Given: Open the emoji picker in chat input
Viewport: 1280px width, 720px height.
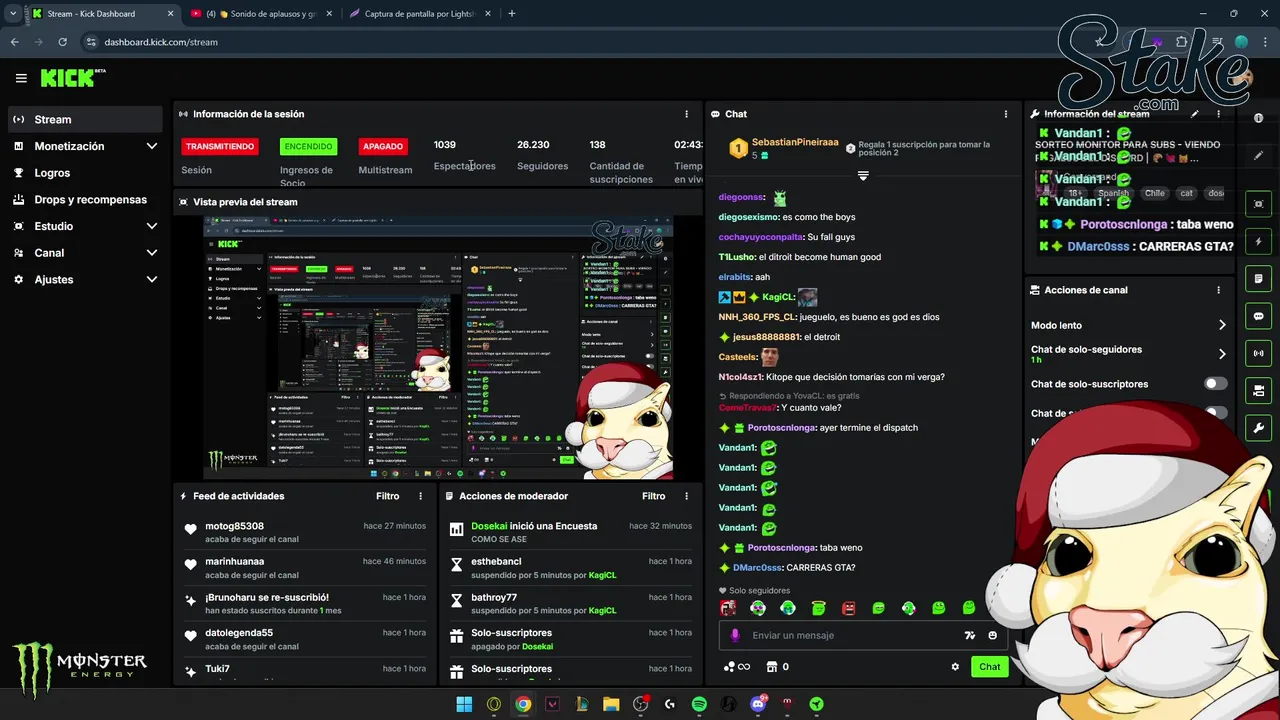Looking at the screenshot, I should (x=993, y=635).
